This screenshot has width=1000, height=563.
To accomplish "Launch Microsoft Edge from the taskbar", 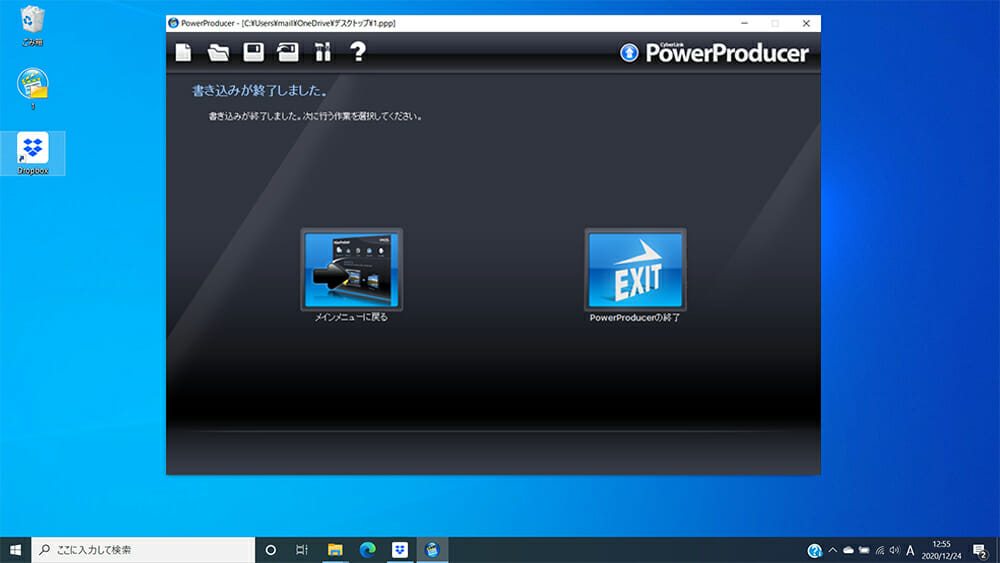I will point(367,550).
